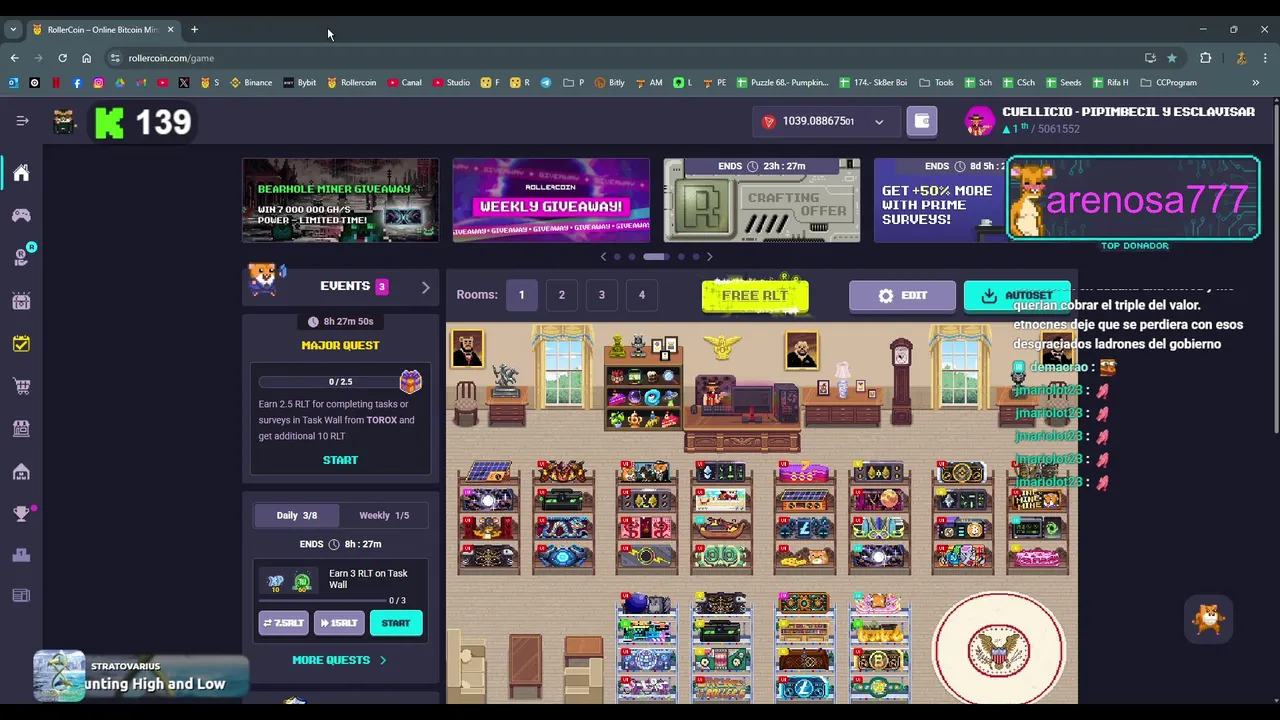
Task: Open the news page sidebar icon
Action: pos(21,596)
